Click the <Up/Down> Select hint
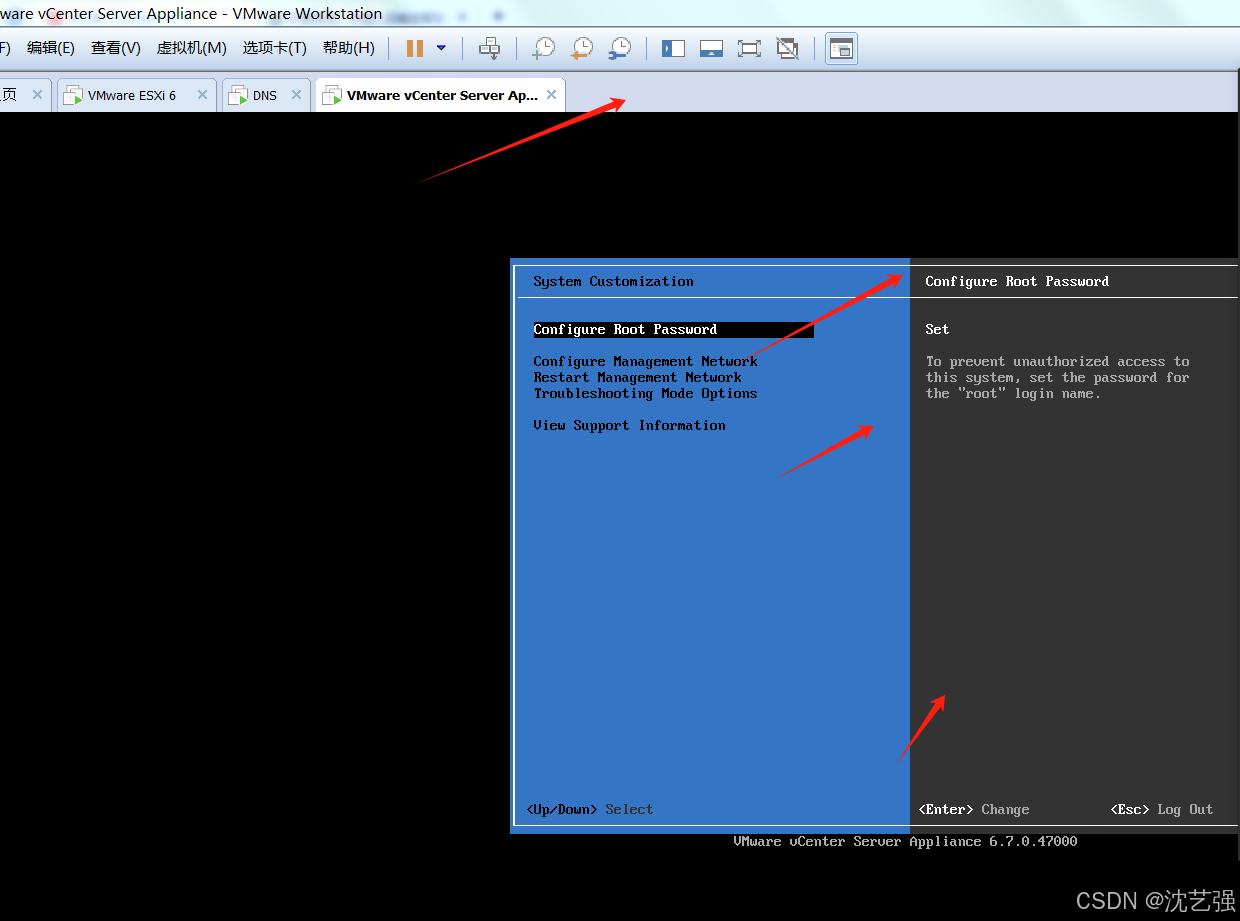This screenshot has height=921, width=1240. point(589,809)
